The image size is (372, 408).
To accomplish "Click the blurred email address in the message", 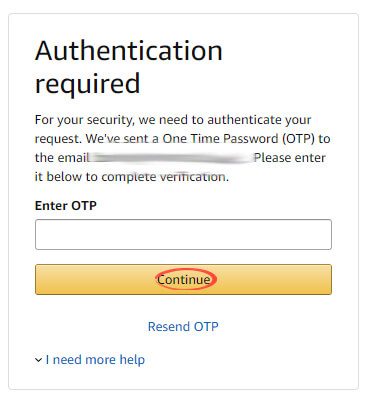I will [171, 158].
